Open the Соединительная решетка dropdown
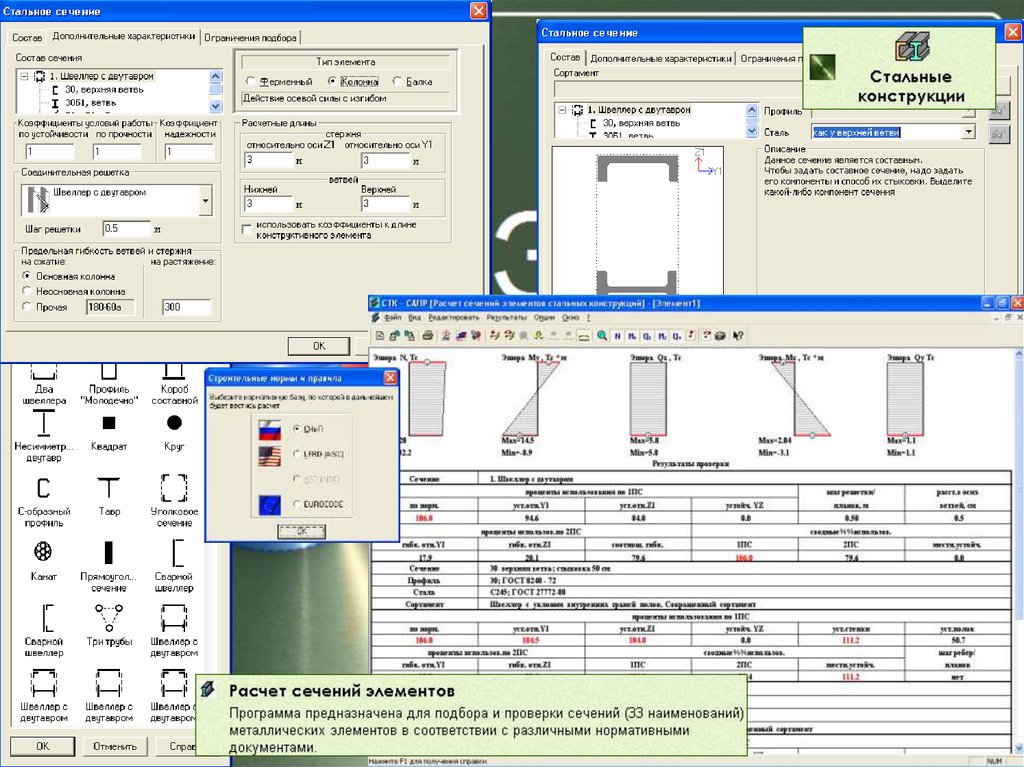The width and height of the screenshot is (1024, 767). [x=205, y=200]
